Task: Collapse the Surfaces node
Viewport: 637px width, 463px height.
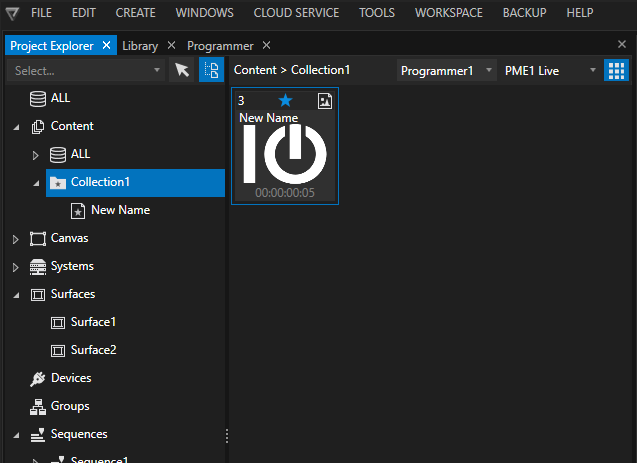Action: [x=16, y=295]
